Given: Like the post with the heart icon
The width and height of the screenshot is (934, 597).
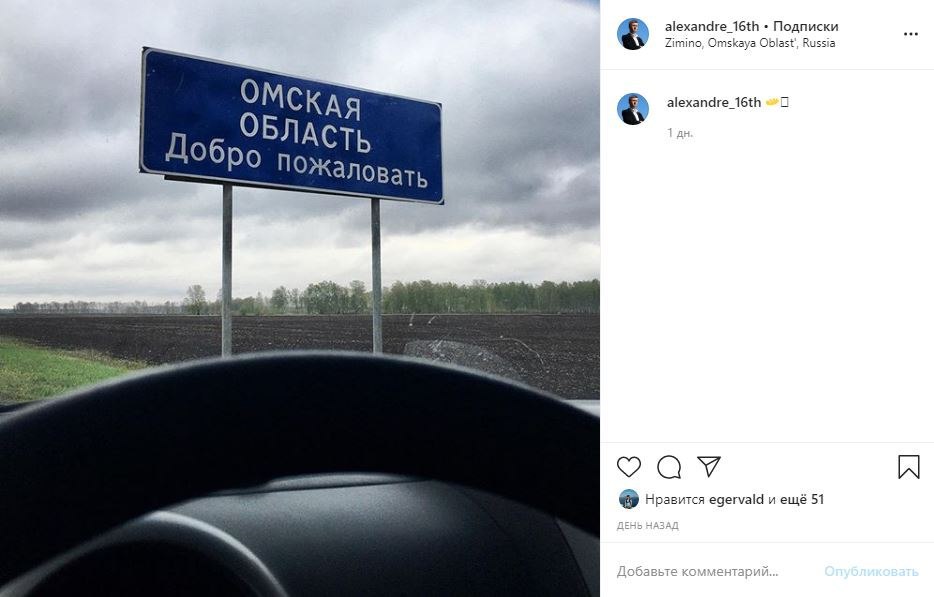Looking at the screenshot, I should click(628, 467).
